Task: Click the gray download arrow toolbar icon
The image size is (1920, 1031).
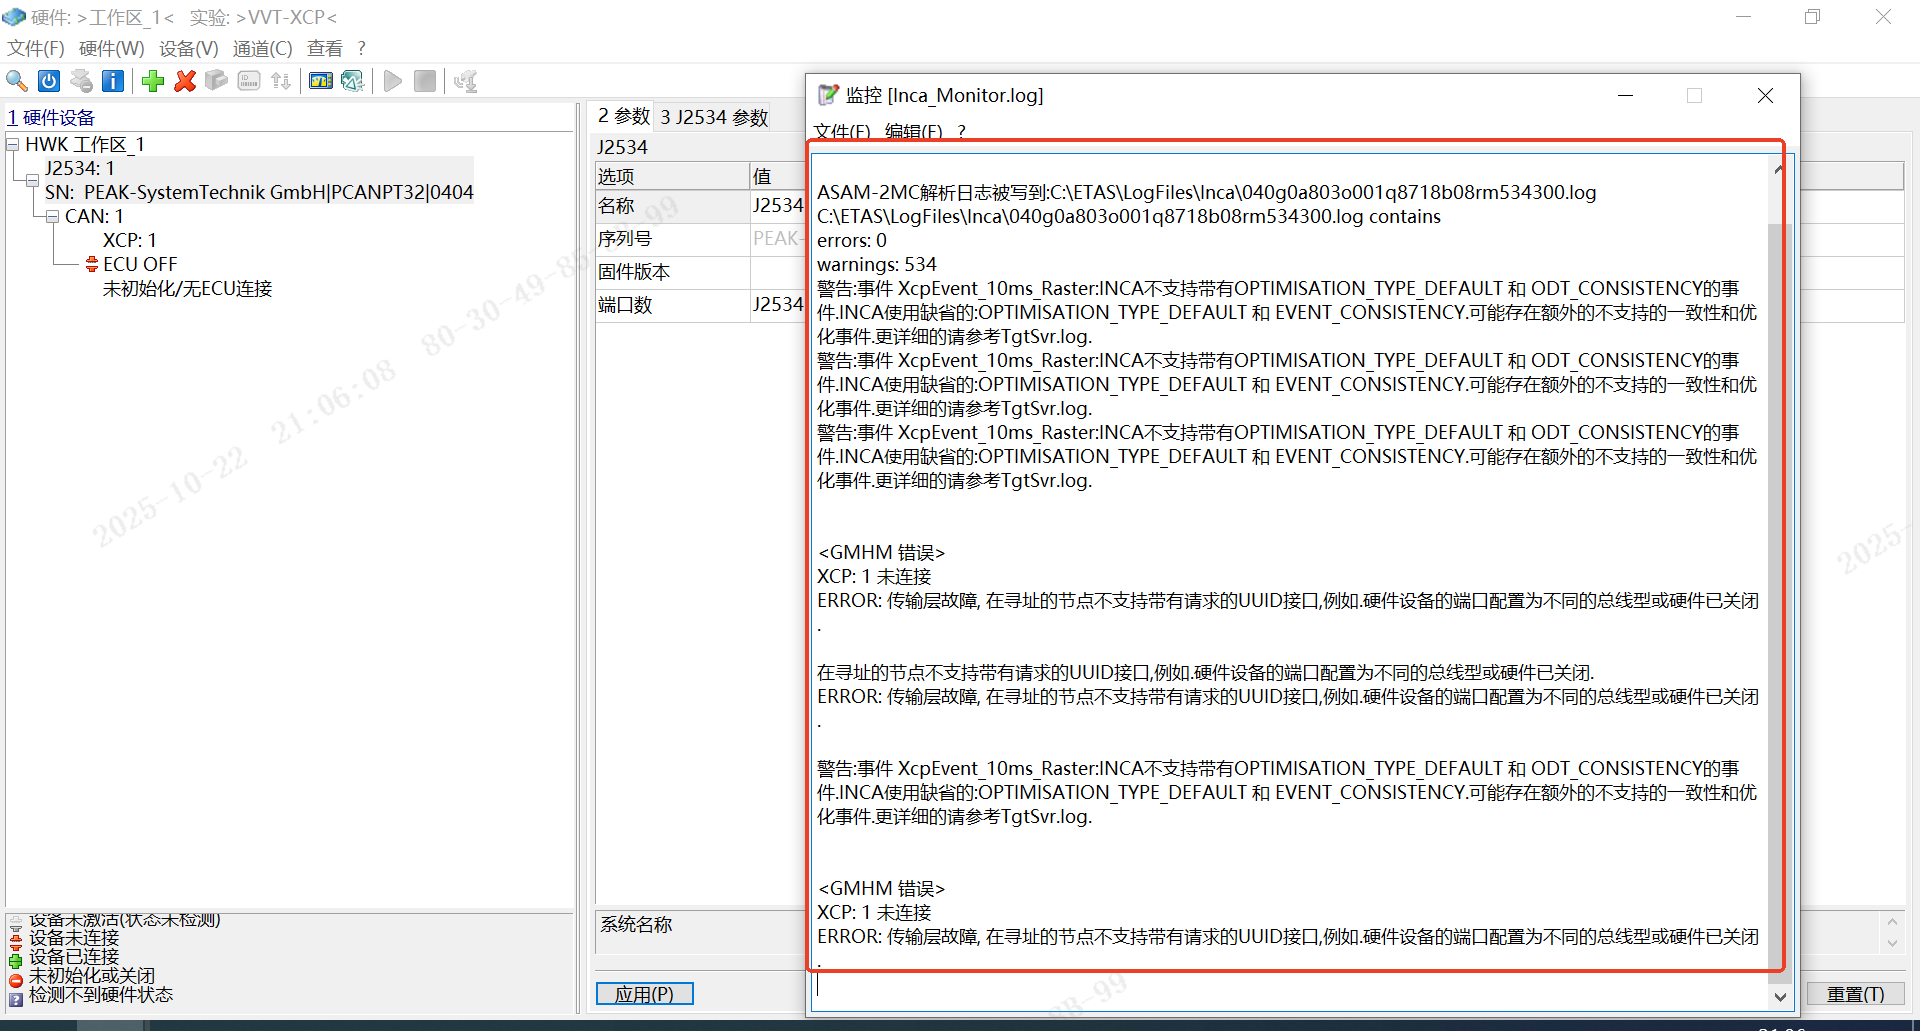Action: [465, 81]
